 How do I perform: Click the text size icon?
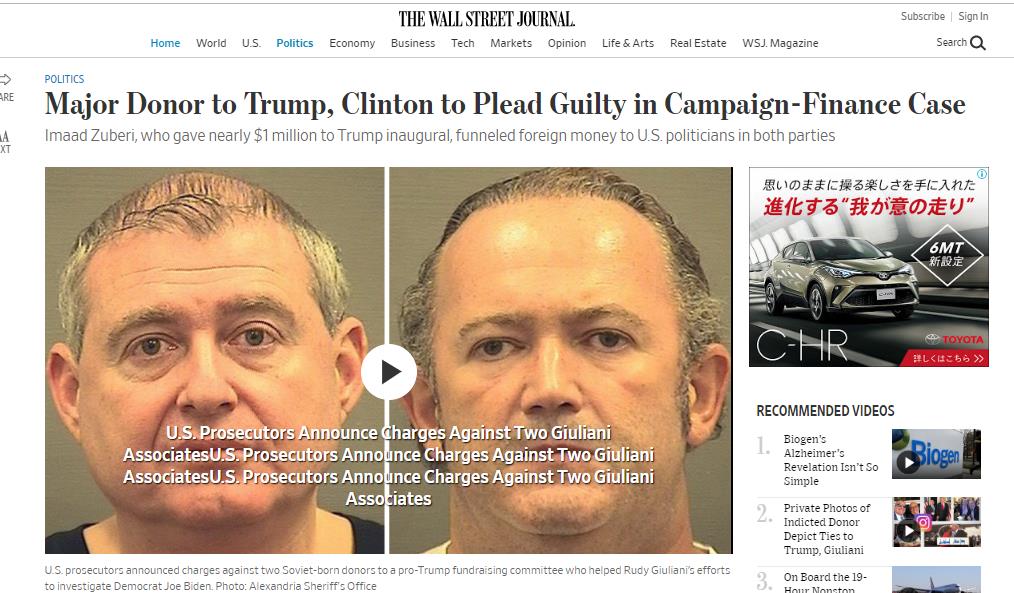(x=5, y=136)
